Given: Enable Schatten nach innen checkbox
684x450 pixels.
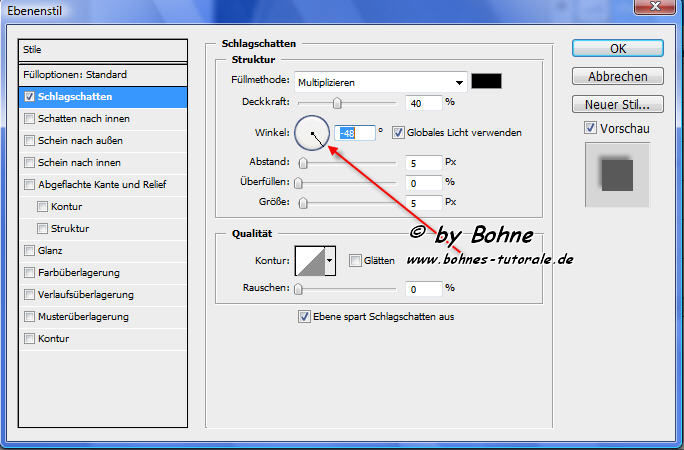Looking at the screenshot, I should point(29,119).
